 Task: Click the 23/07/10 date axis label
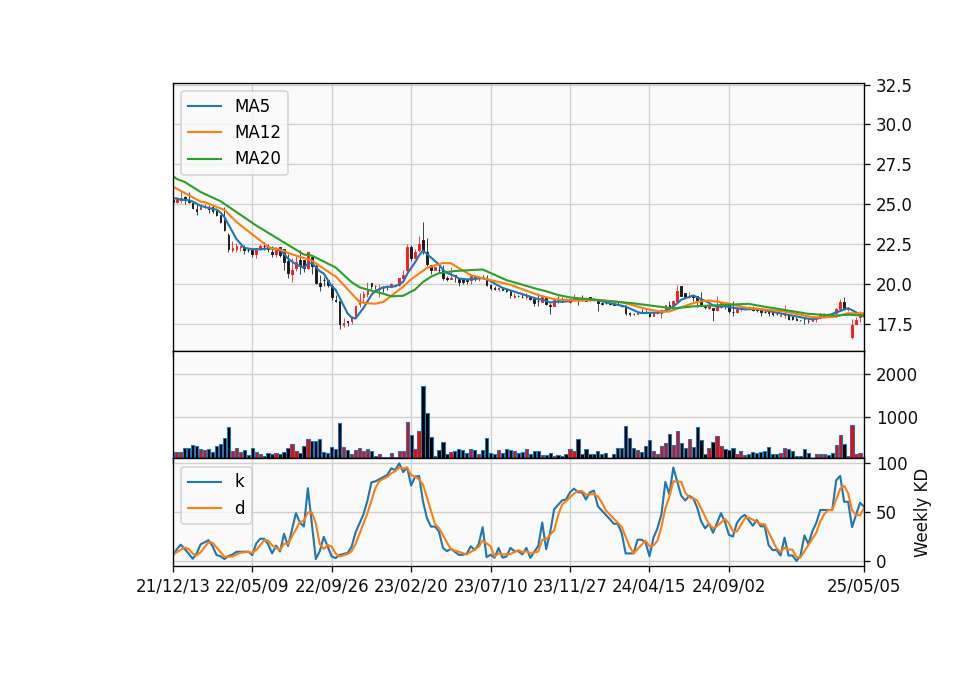click(x=490, y=586)
